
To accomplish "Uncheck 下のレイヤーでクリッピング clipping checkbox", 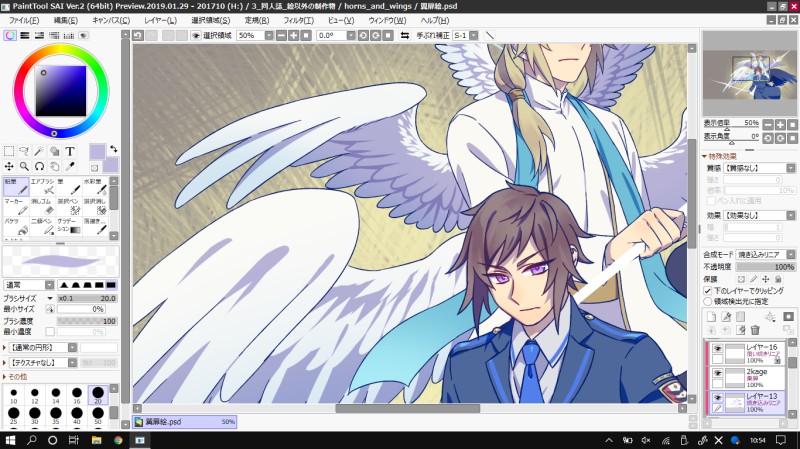I will click(708, 291).
